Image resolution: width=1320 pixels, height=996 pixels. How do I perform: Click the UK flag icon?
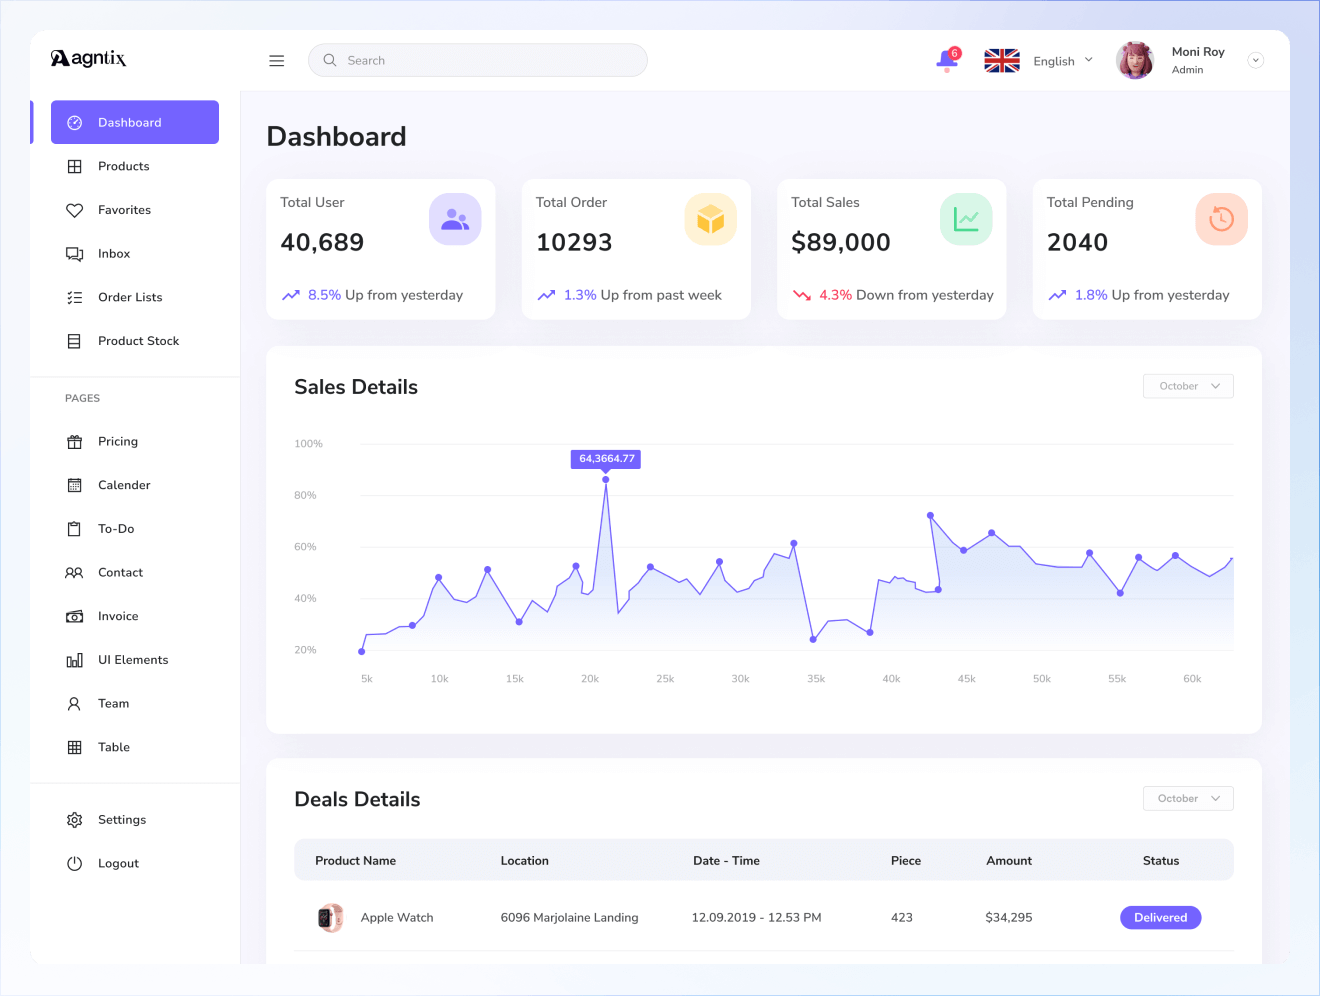(x=1001, y=61)
